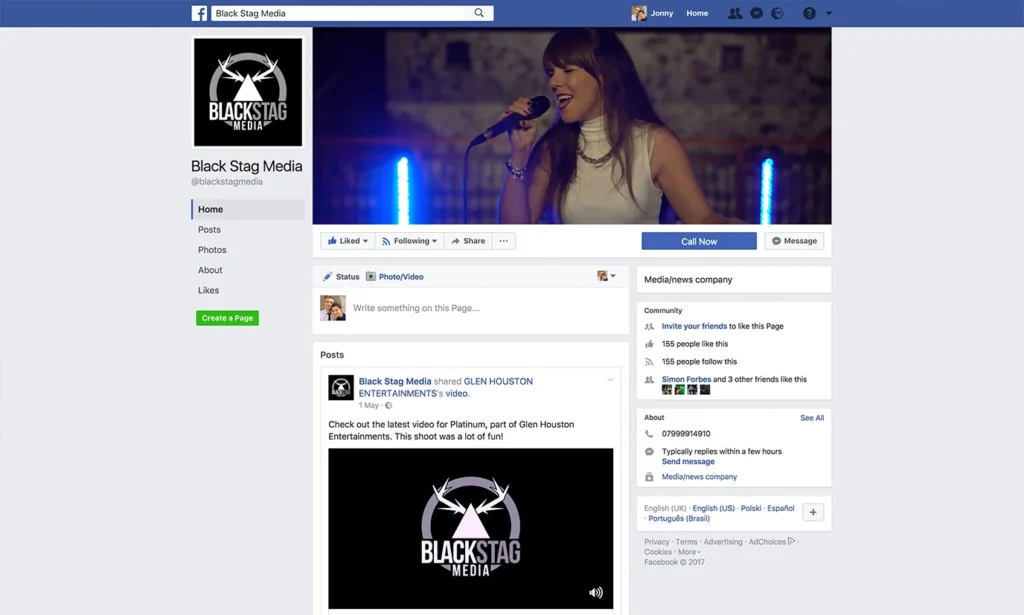Open the singer cover photo
The image size is (1024, 615).
[572, 125]
